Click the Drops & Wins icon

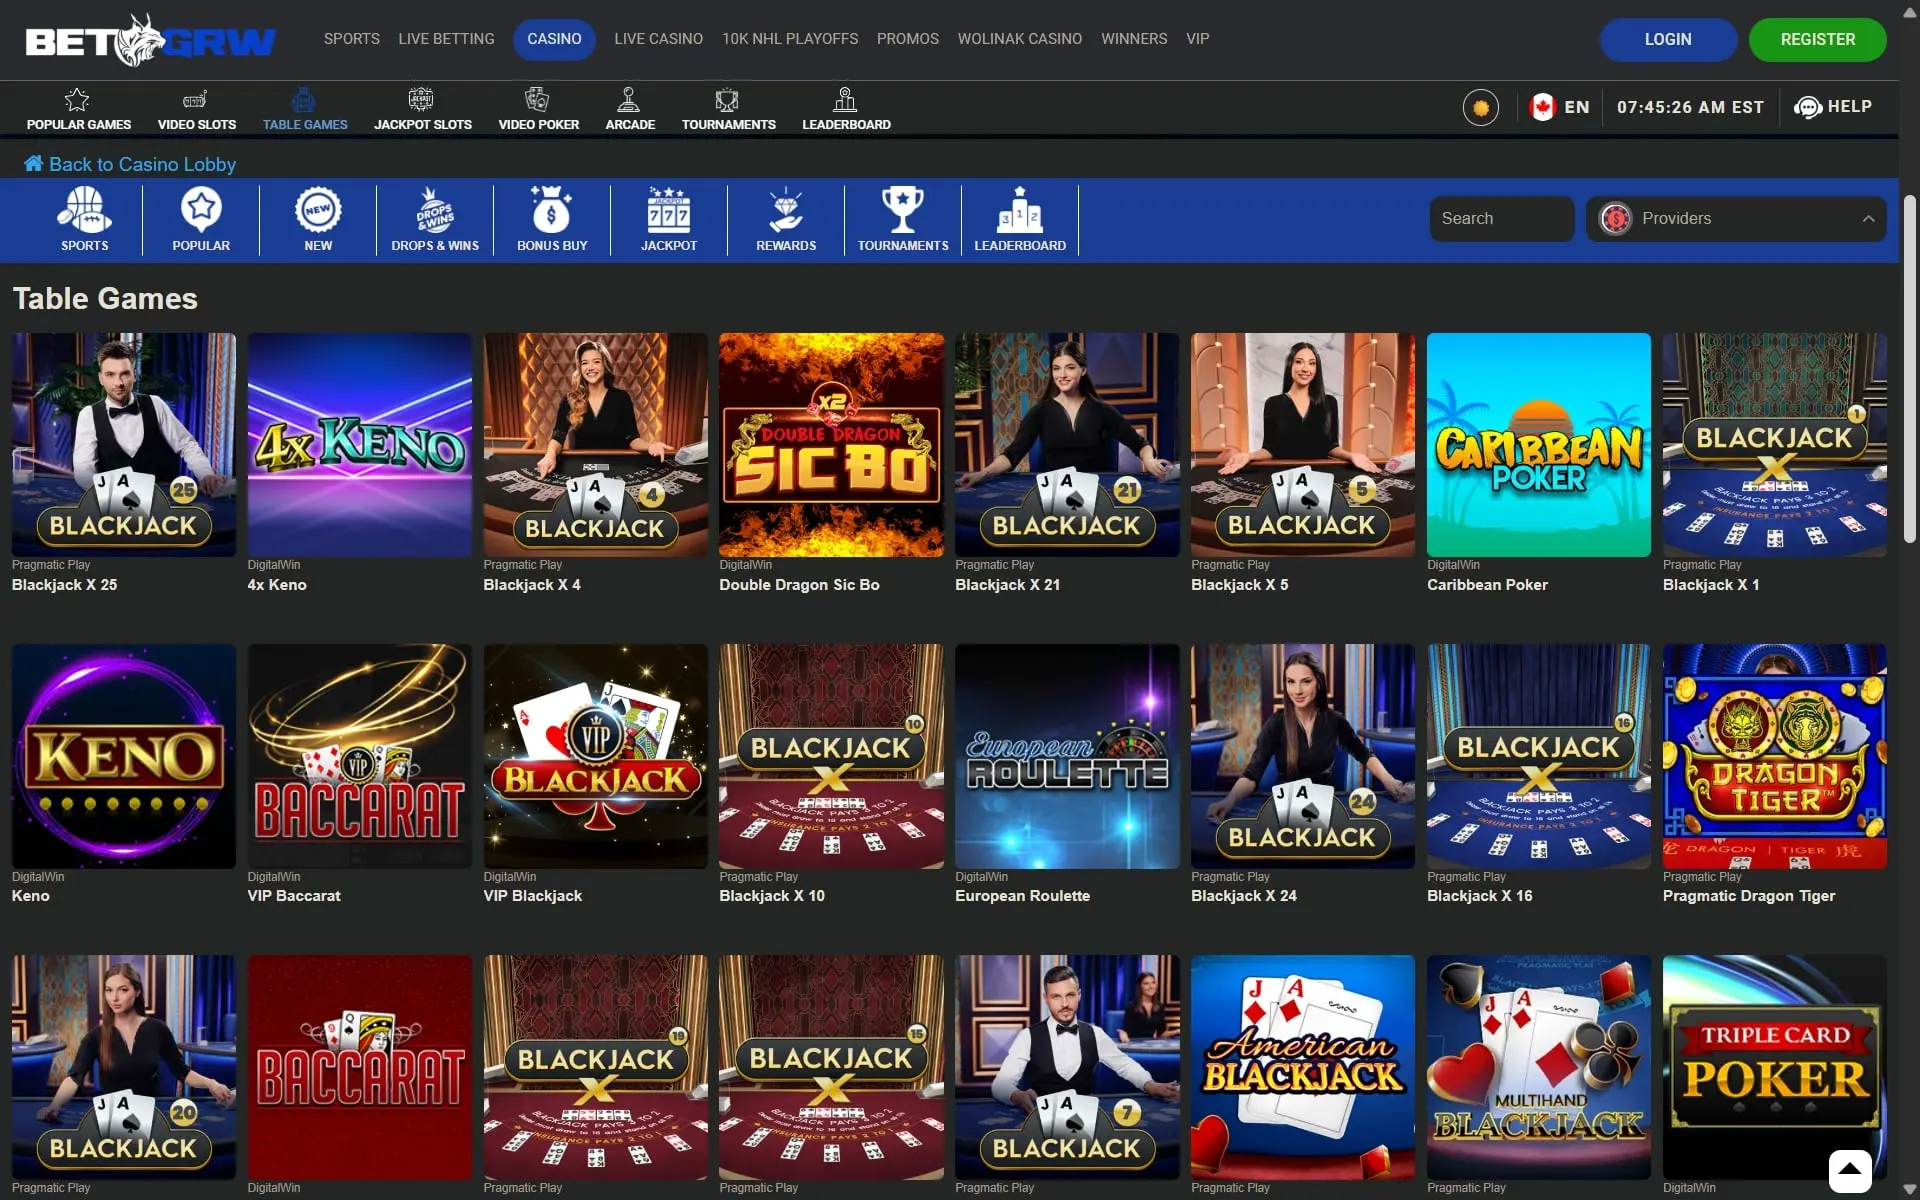(x=435, y=211)
